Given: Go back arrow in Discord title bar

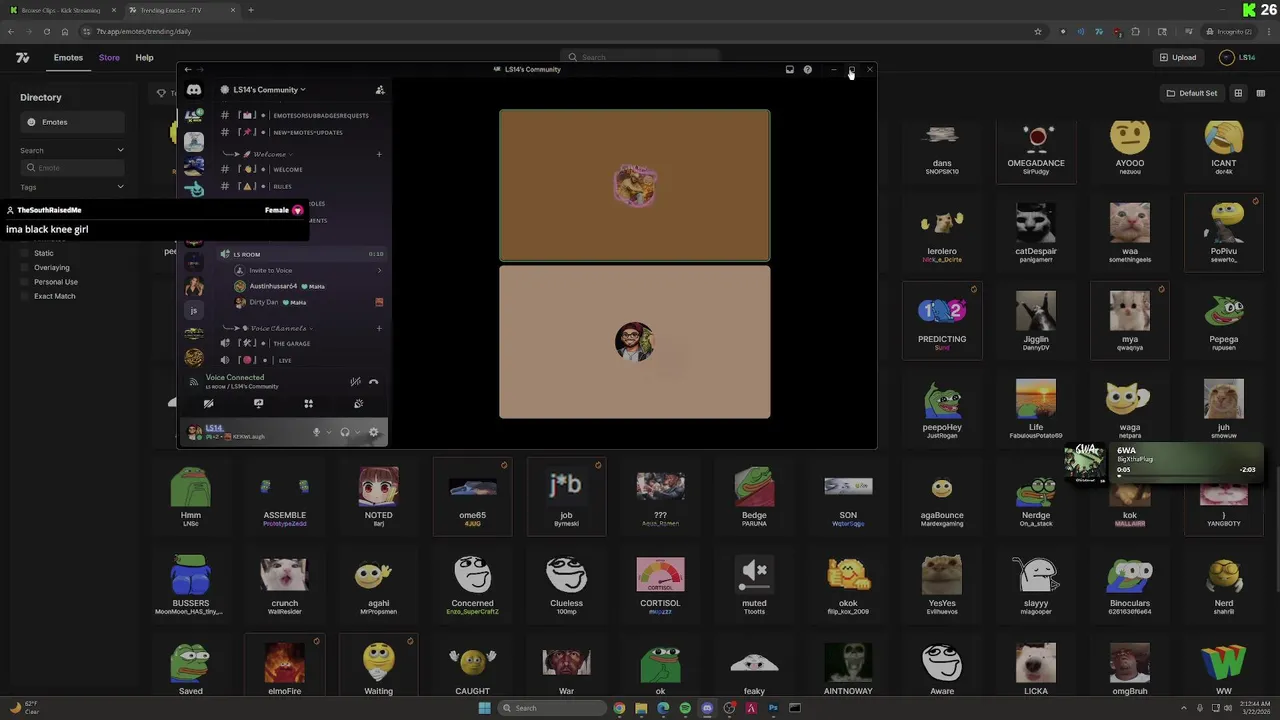Looking at the screenshot, I should (188, 69).
